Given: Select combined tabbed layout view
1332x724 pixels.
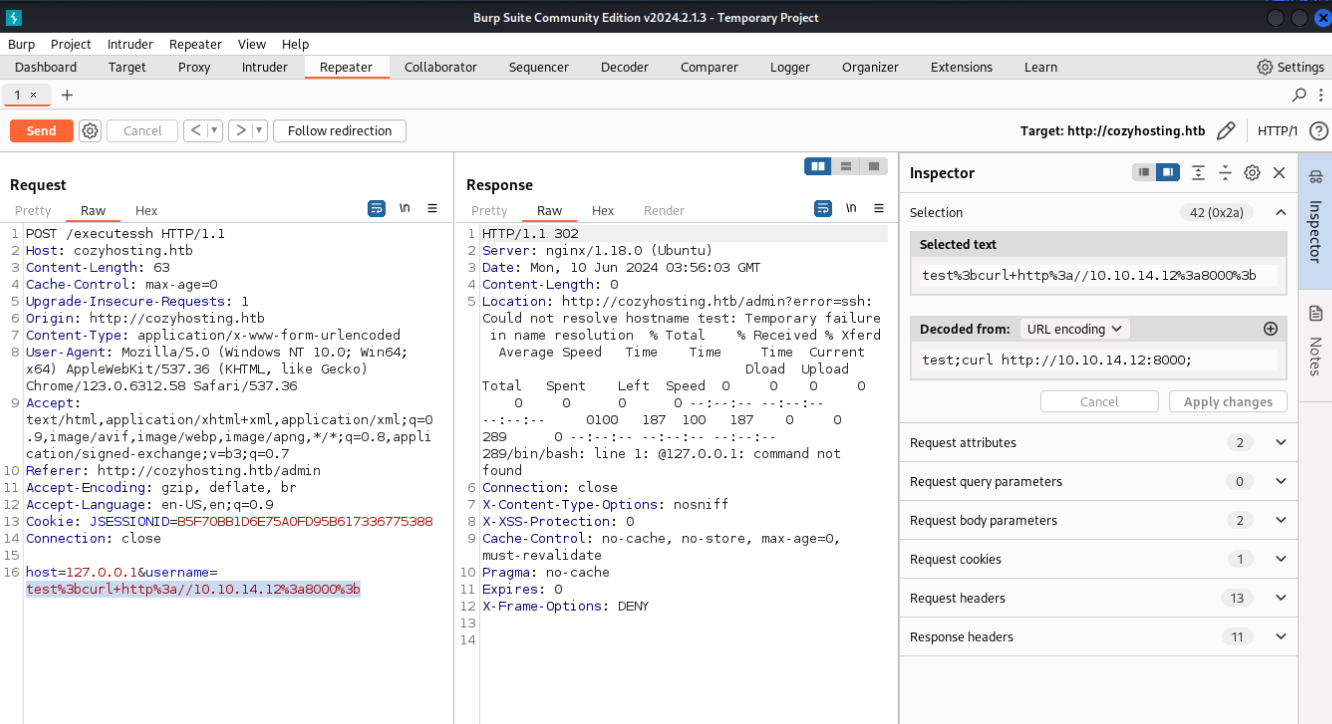Looking at the screenshot, I should click(x=873, y=166).
